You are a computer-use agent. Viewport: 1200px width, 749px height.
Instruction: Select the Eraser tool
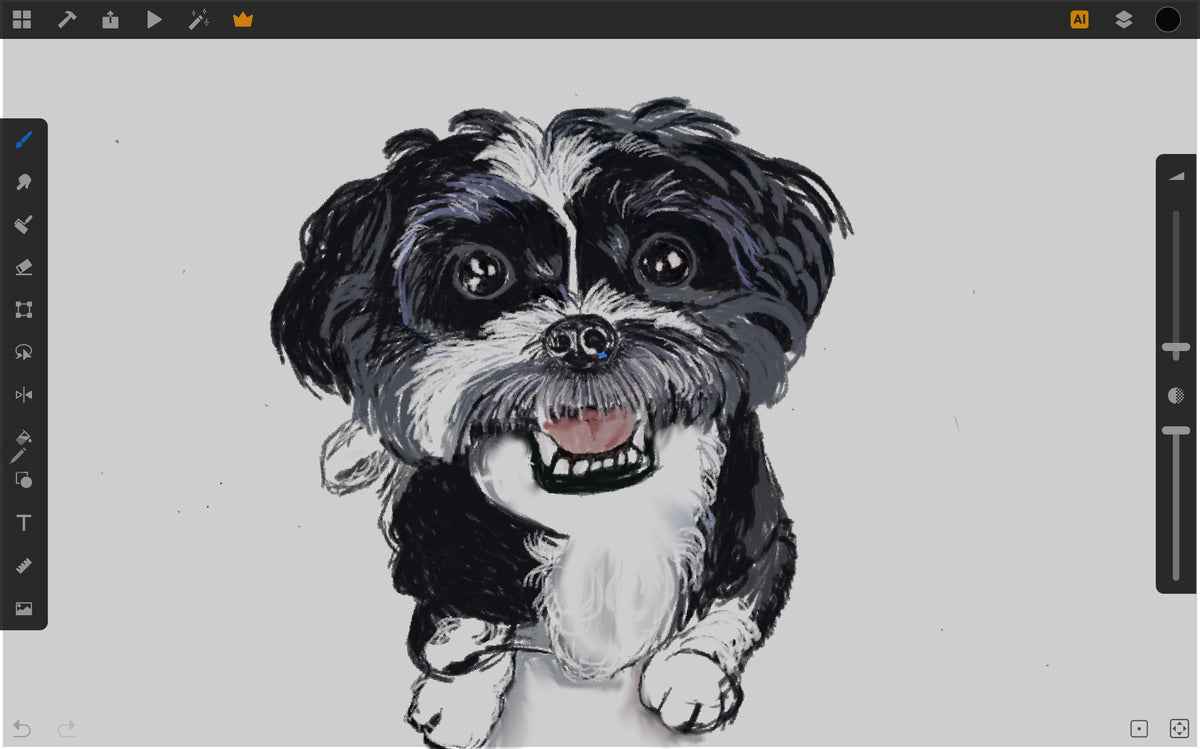pos(24,267)
